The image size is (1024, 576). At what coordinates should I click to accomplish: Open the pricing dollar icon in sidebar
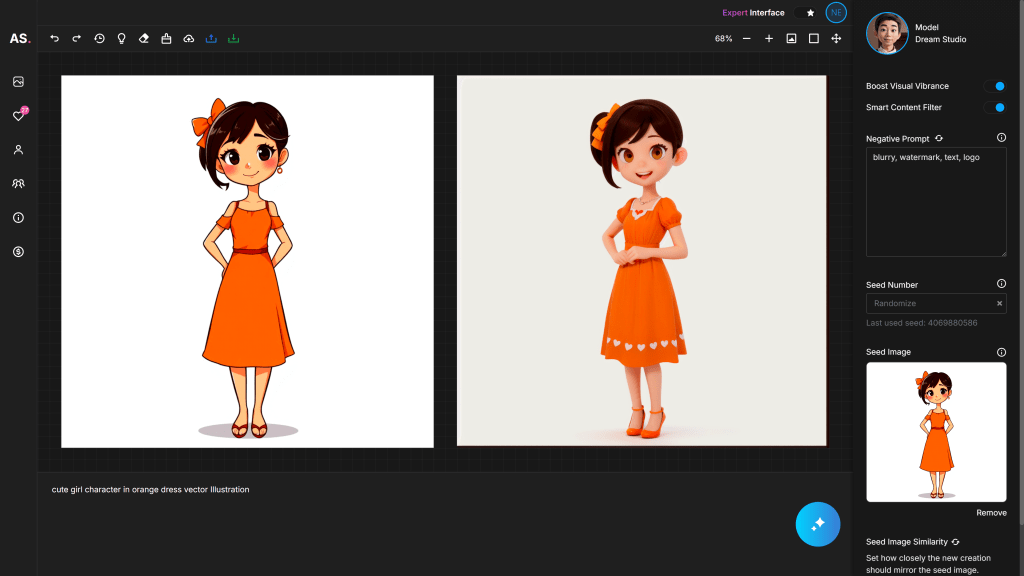pyautogui.click(x=18, y=251)
